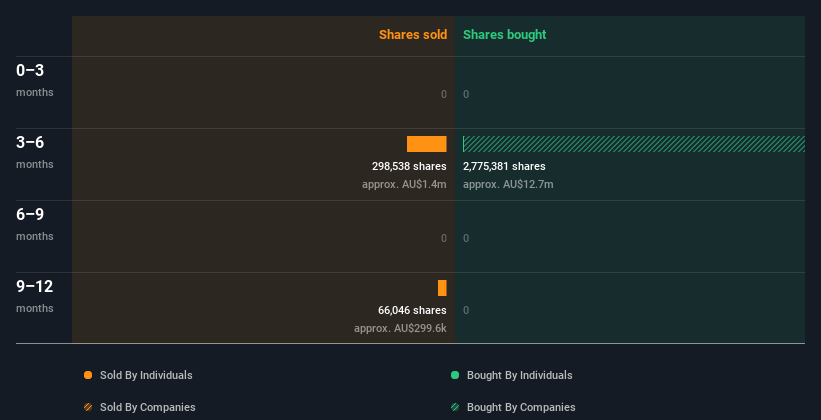Click the 0–3 months row label
The width and height of the screenshot is (821, 420).
click(x=35, y=80)
